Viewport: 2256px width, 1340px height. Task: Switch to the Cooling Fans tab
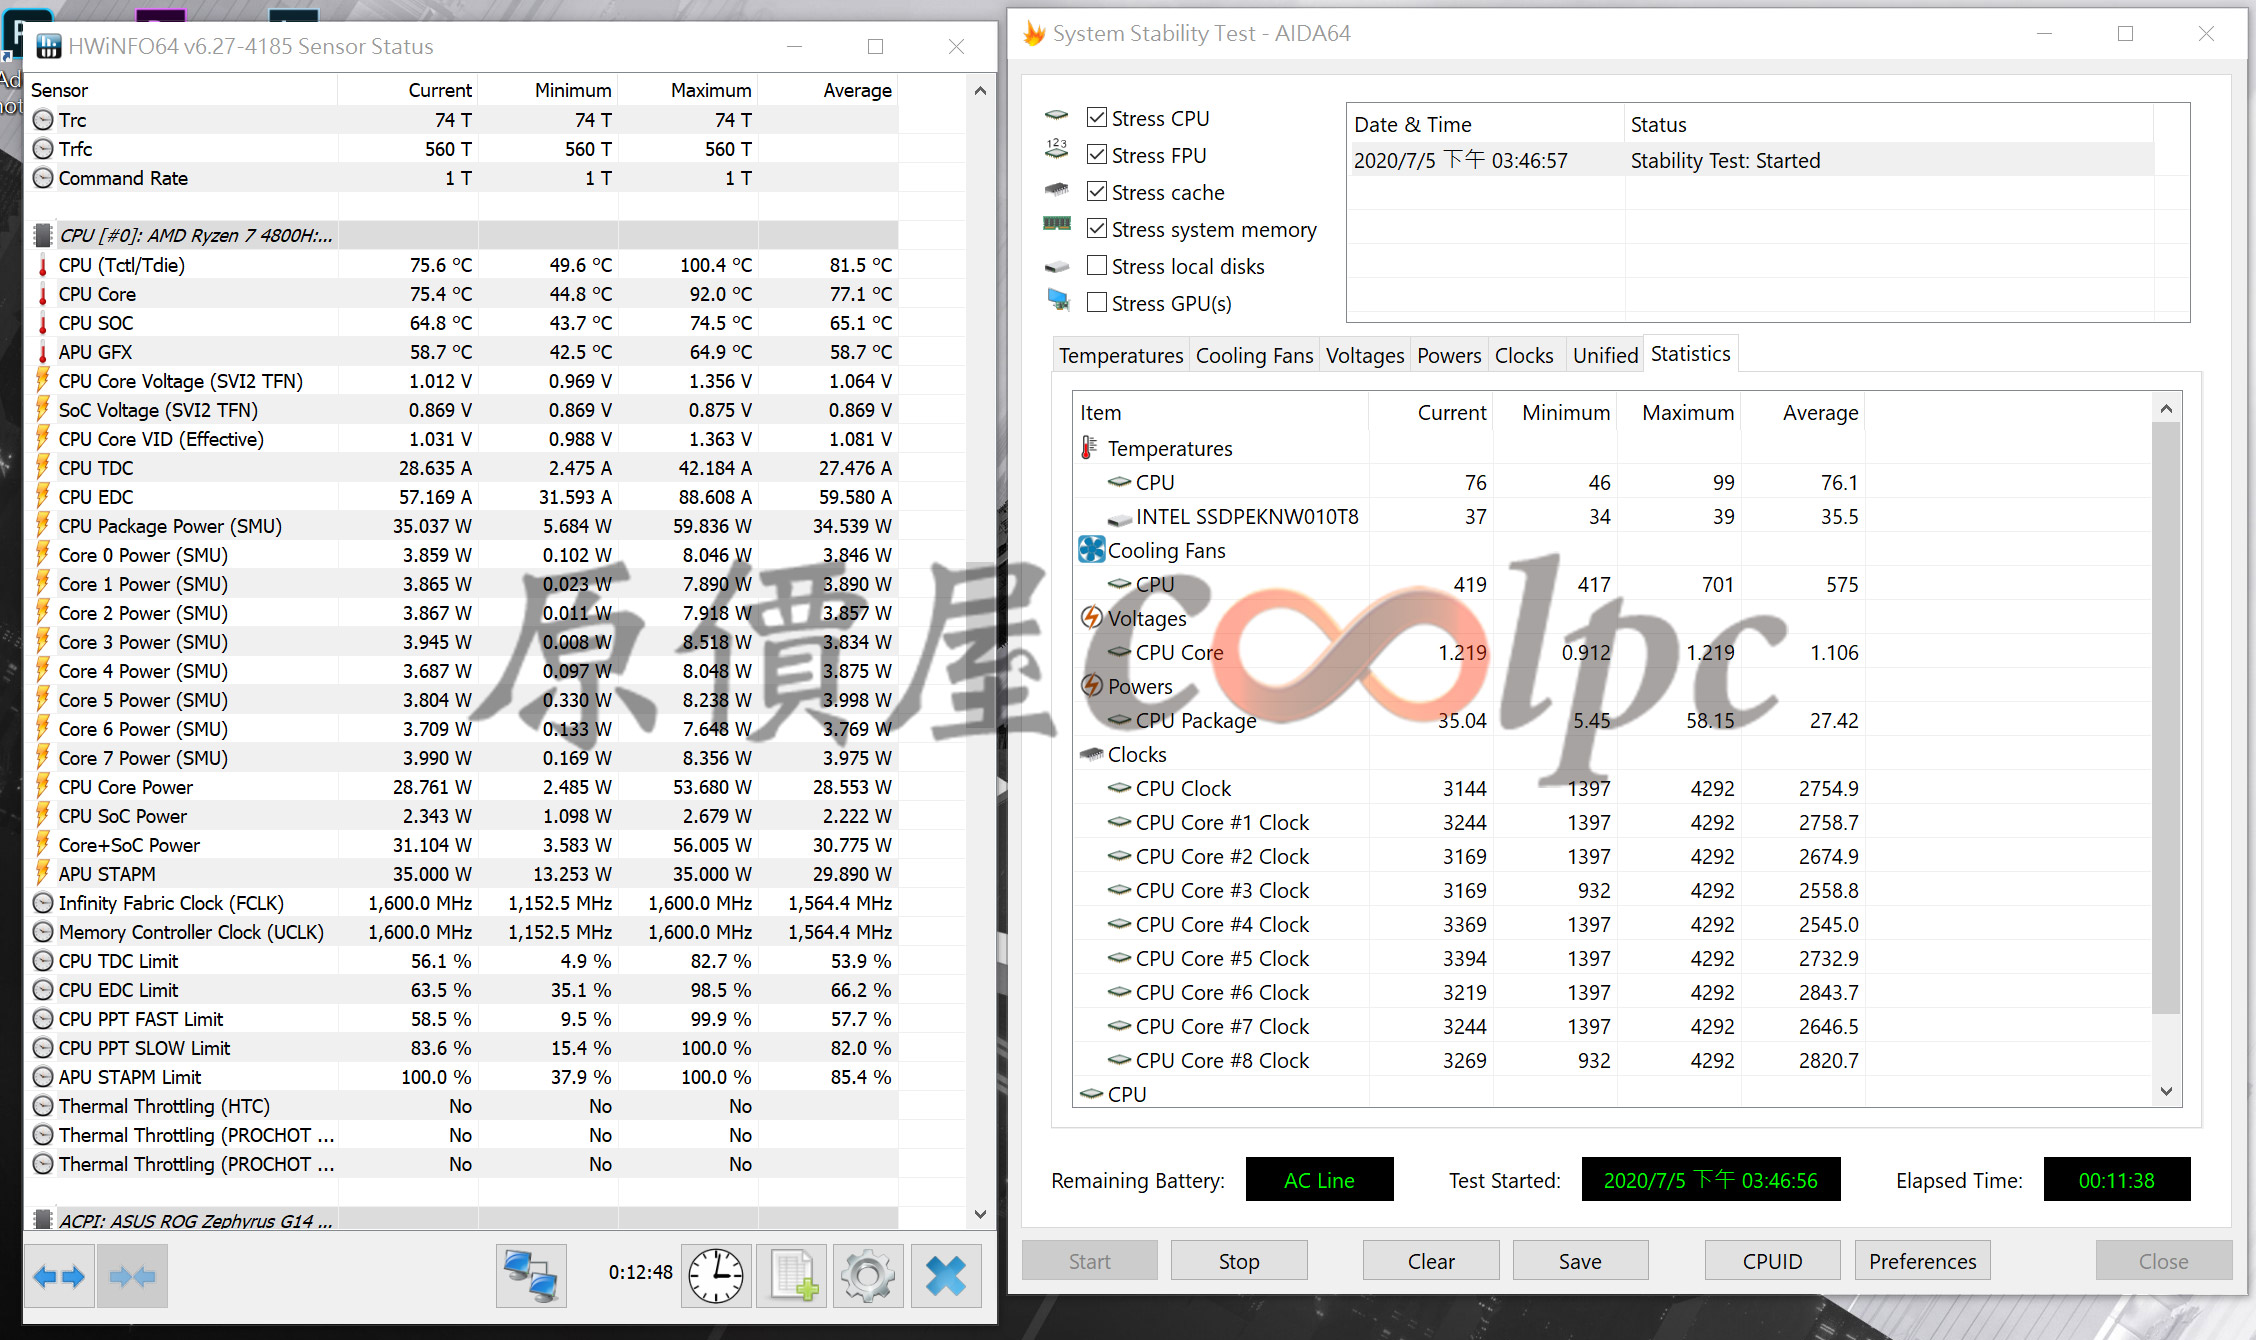point(1254,355)
